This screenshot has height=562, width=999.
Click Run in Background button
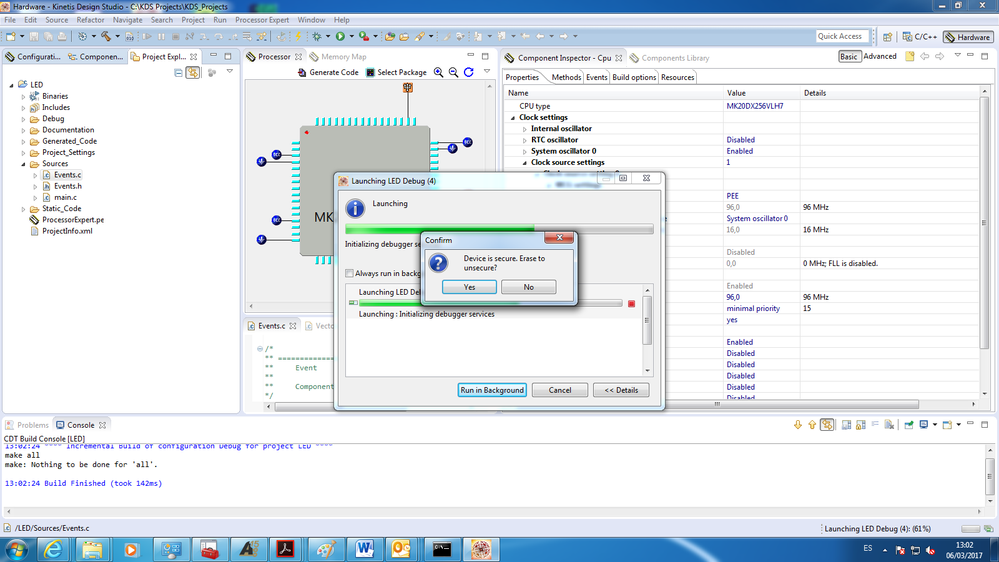point(492,390)
